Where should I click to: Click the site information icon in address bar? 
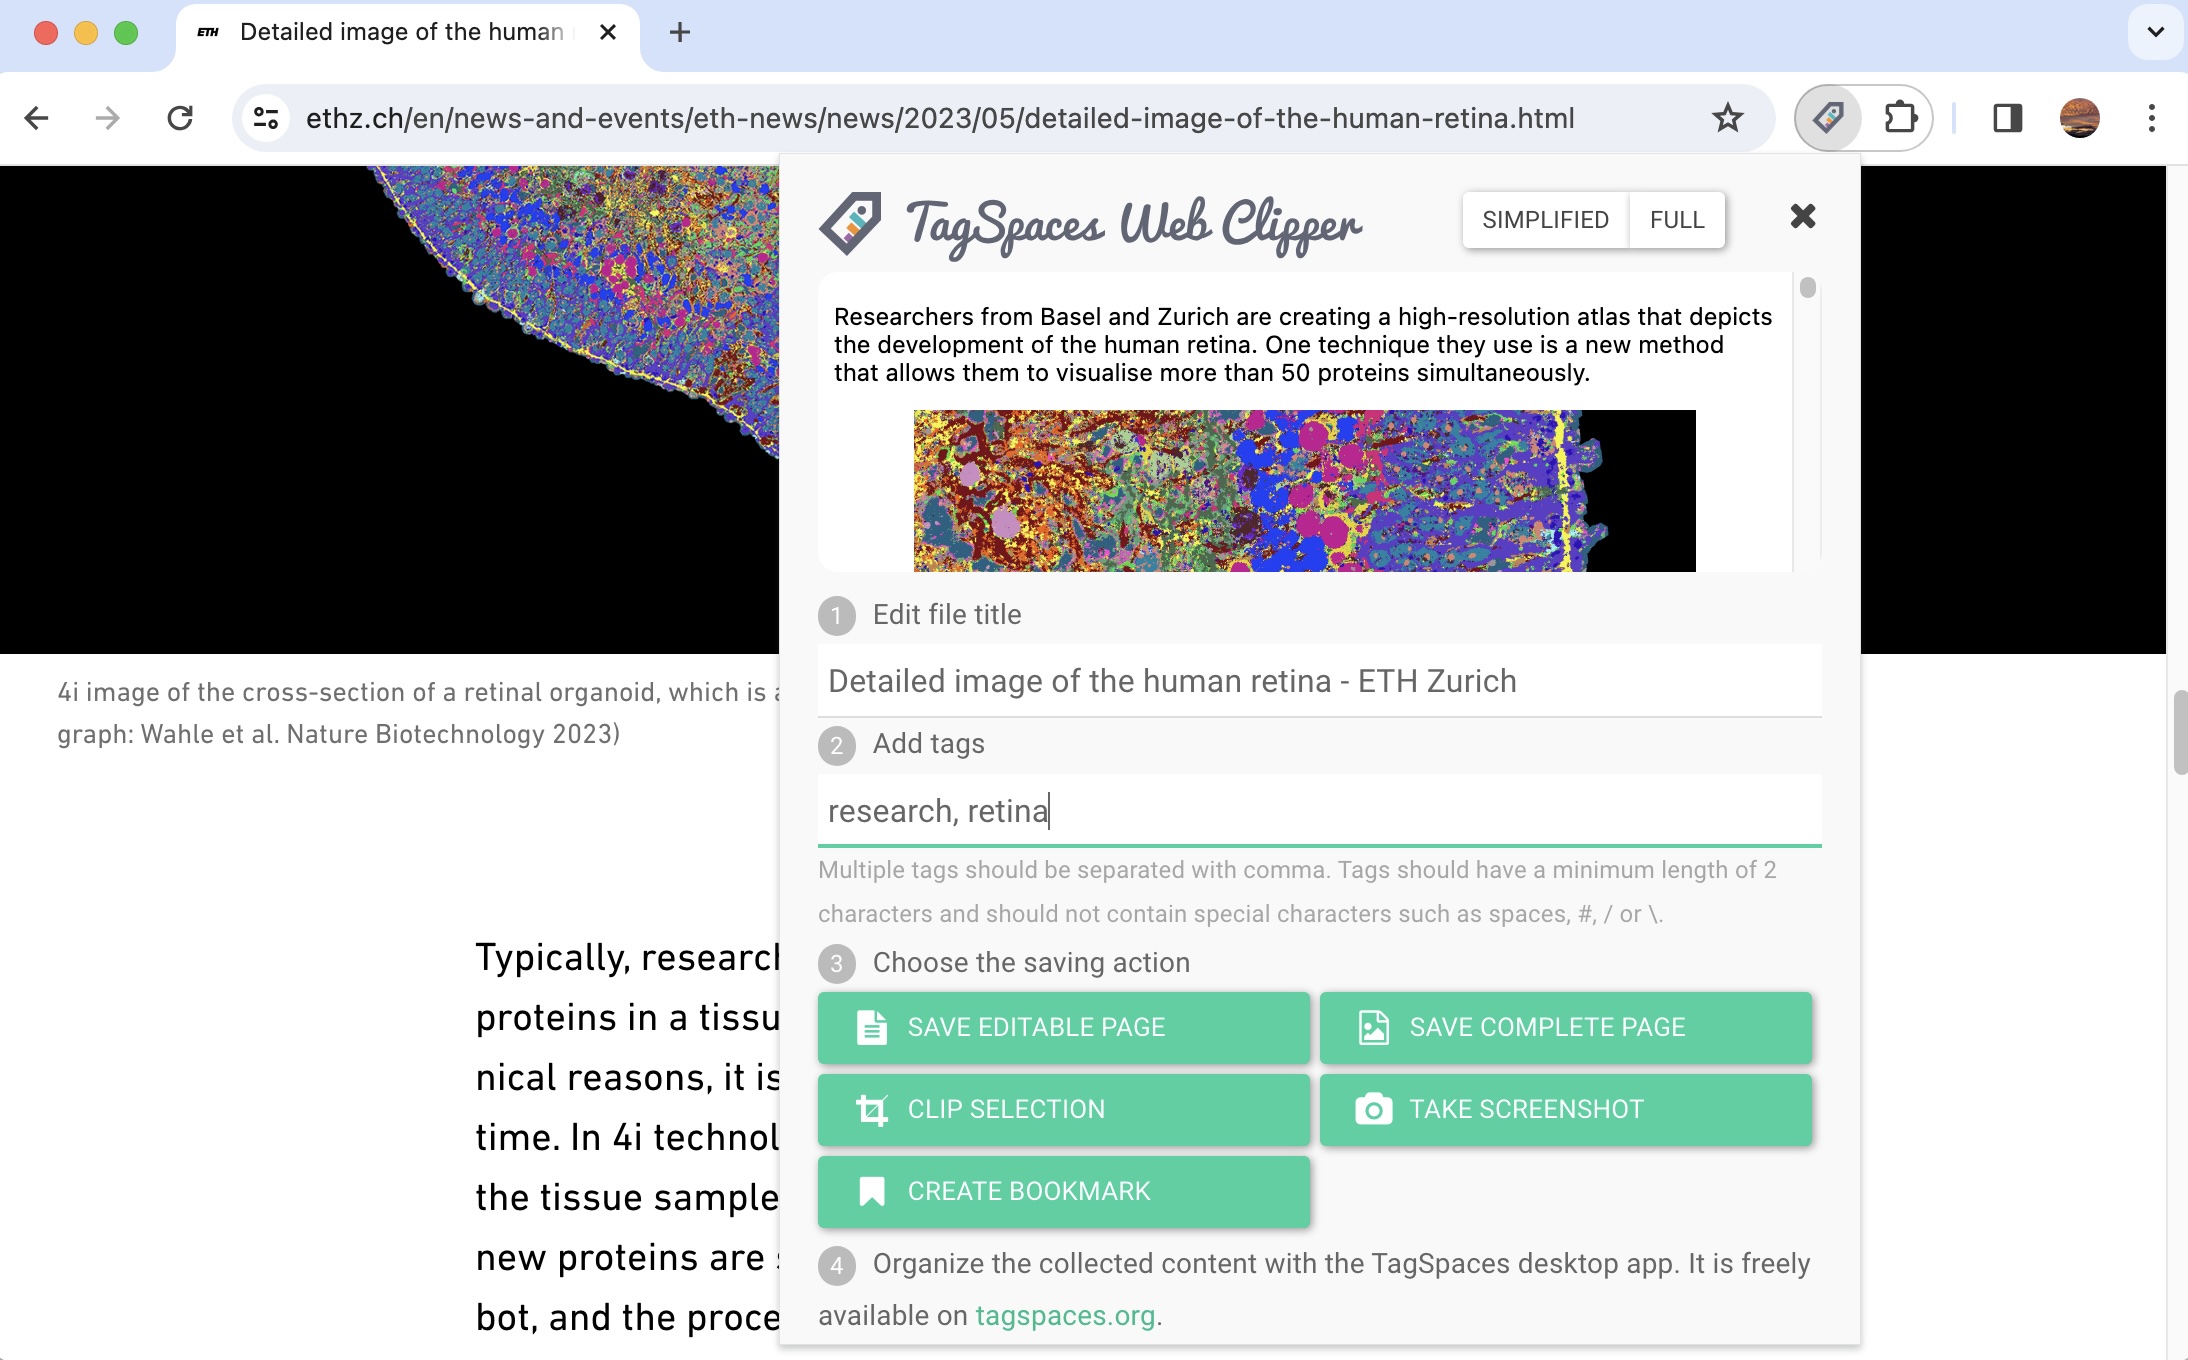point(266,118)
